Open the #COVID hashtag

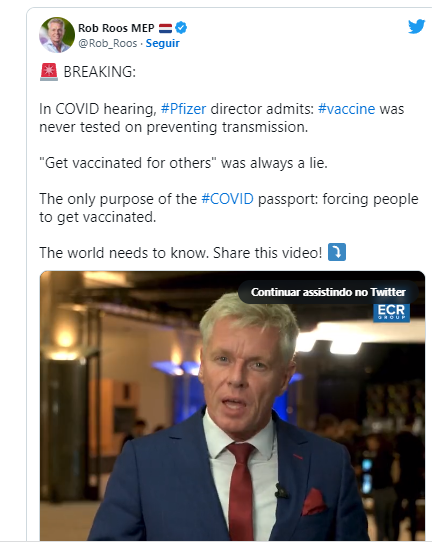point(228,199)
